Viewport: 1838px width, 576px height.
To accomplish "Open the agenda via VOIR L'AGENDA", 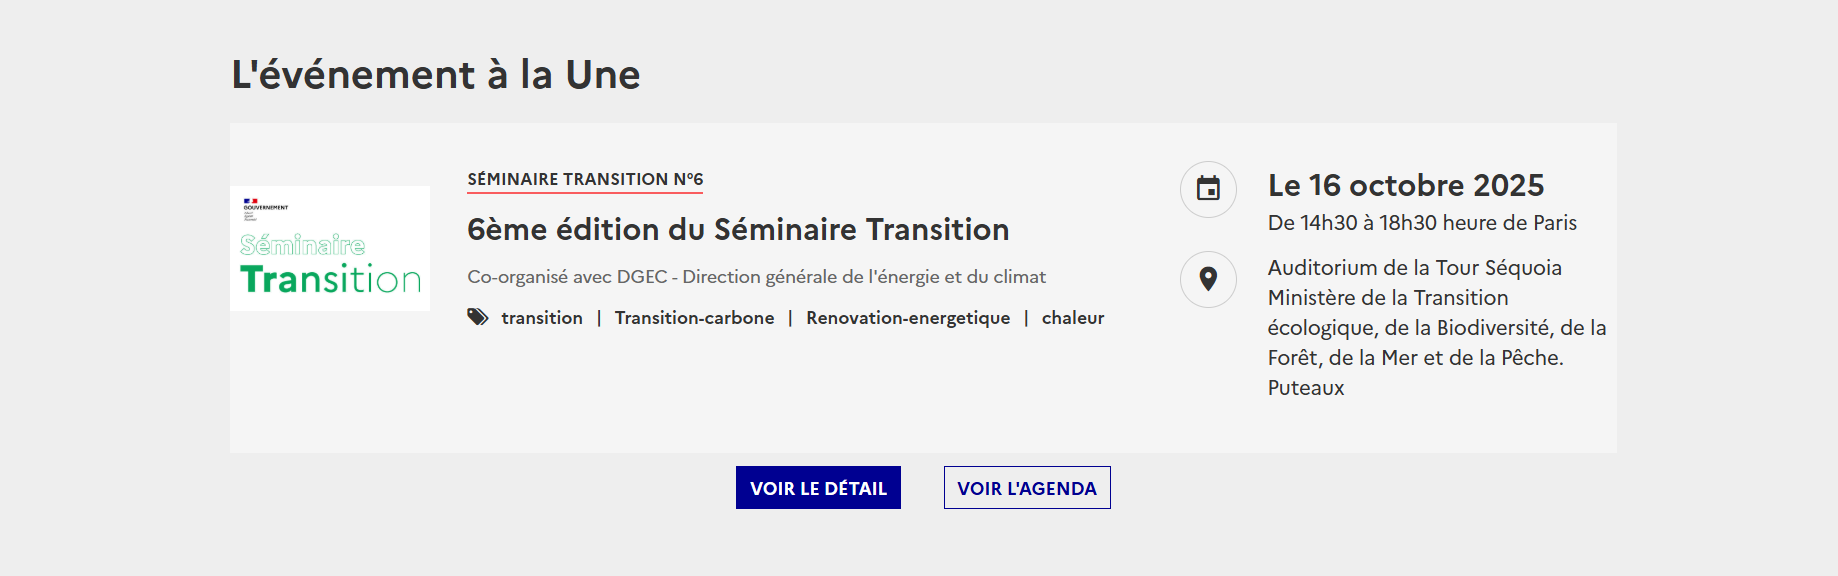I will tap(1027, 488).
